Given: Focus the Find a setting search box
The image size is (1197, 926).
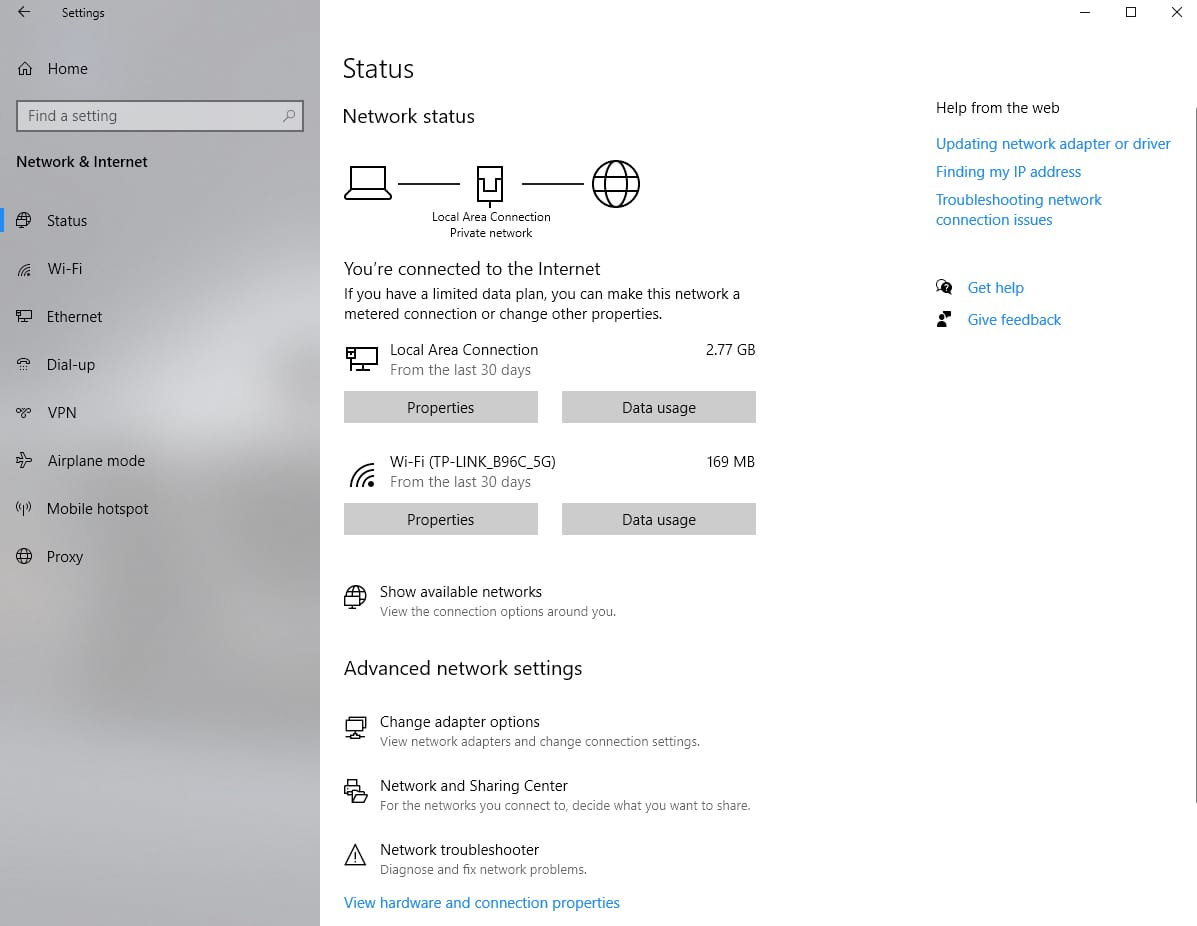Looking at the screenshot, I should 150,116.
